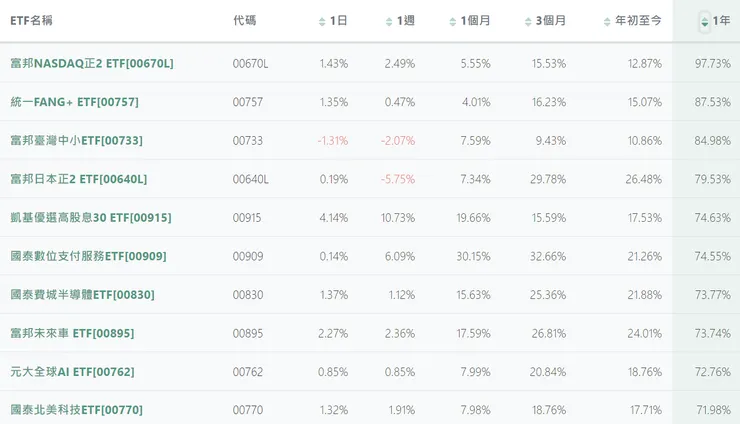Open the 元大全球AI ETF[00762] link
740x424 pixels.
[x=72, y=372]
